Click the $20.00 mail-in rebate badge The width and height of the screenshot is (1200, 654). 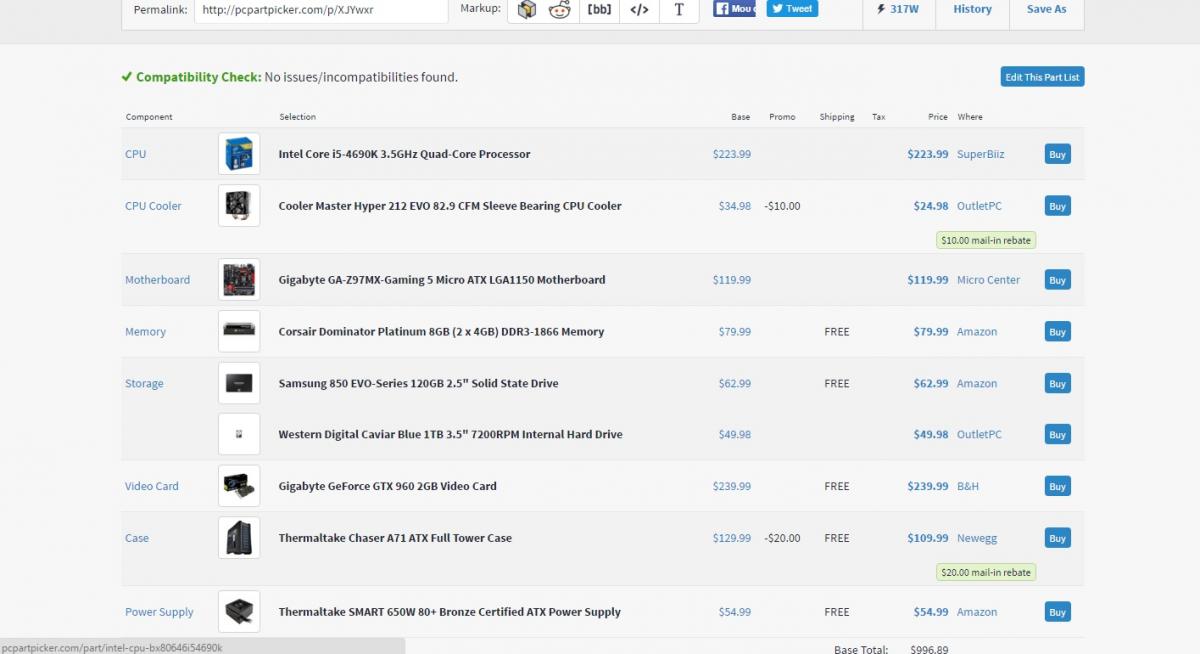(986, 572)
